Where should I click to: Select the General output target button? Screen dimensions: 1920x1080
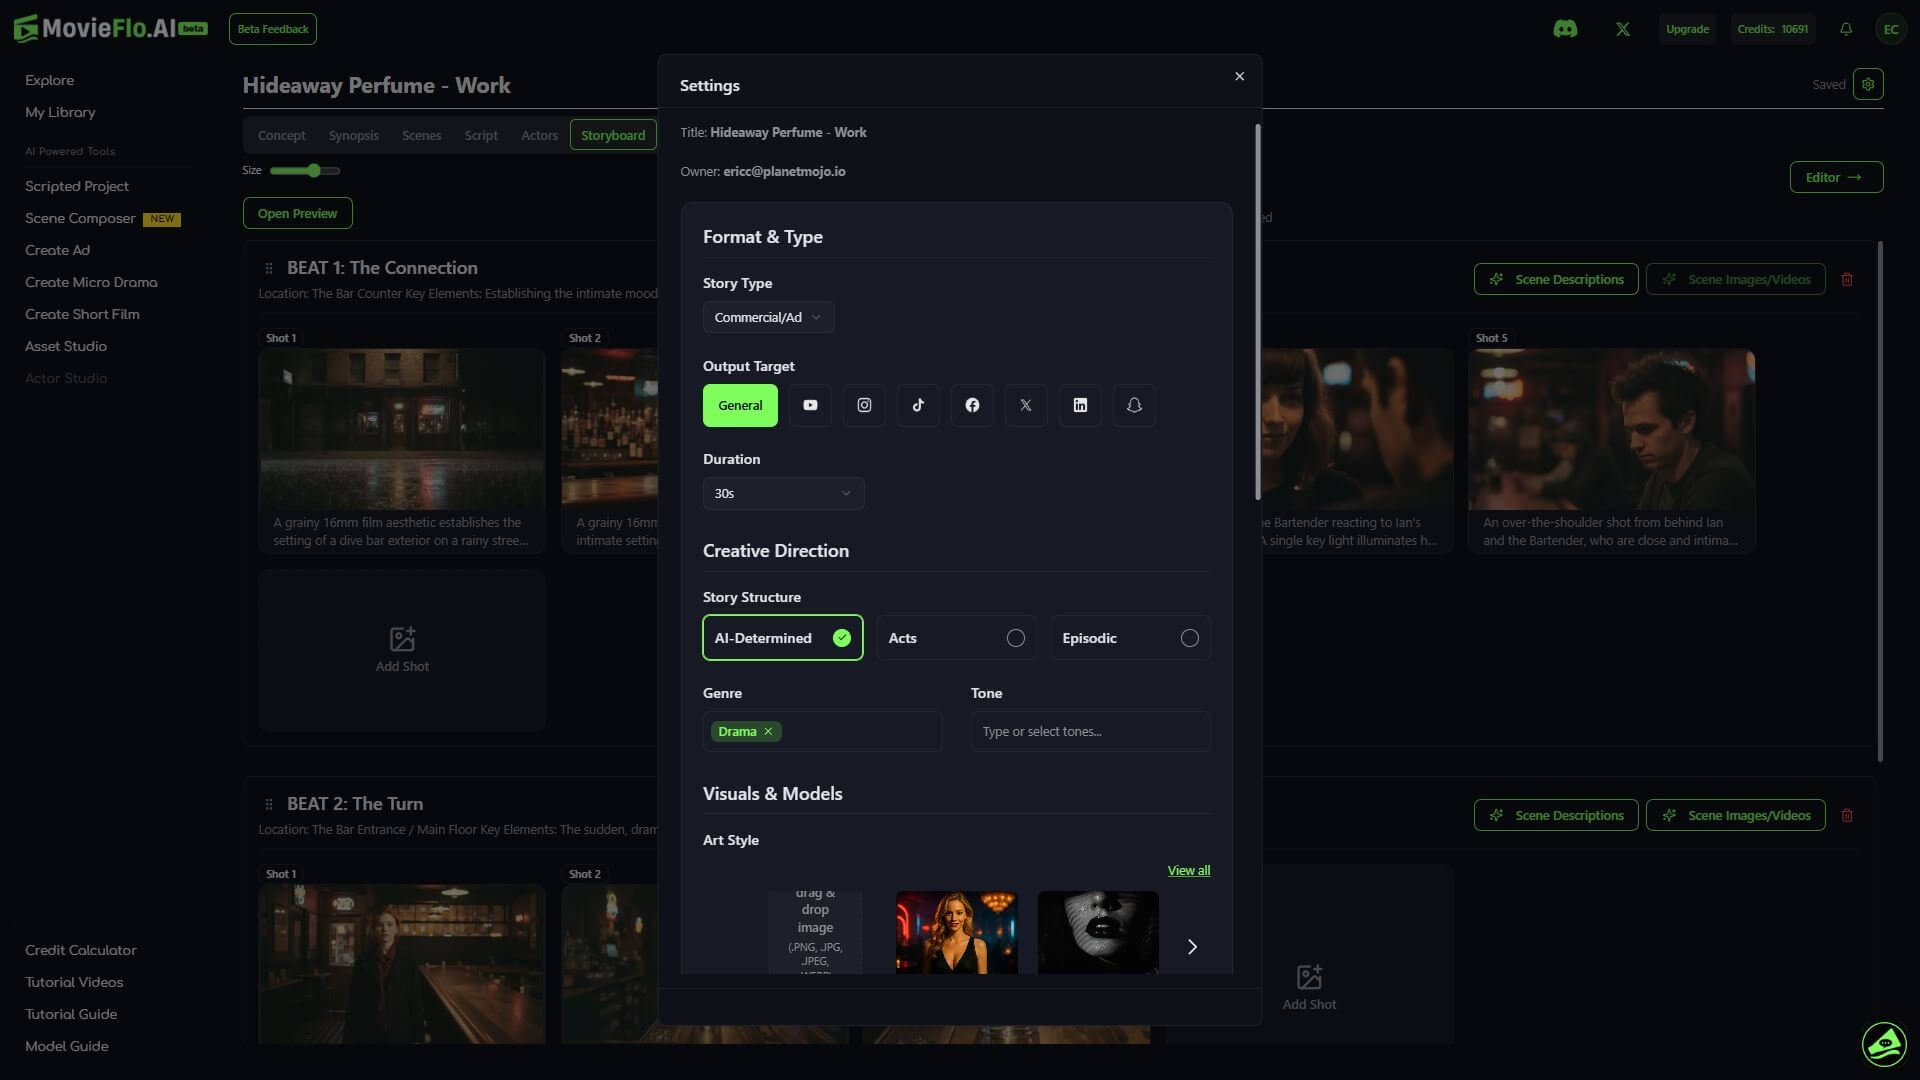point(739,405)
